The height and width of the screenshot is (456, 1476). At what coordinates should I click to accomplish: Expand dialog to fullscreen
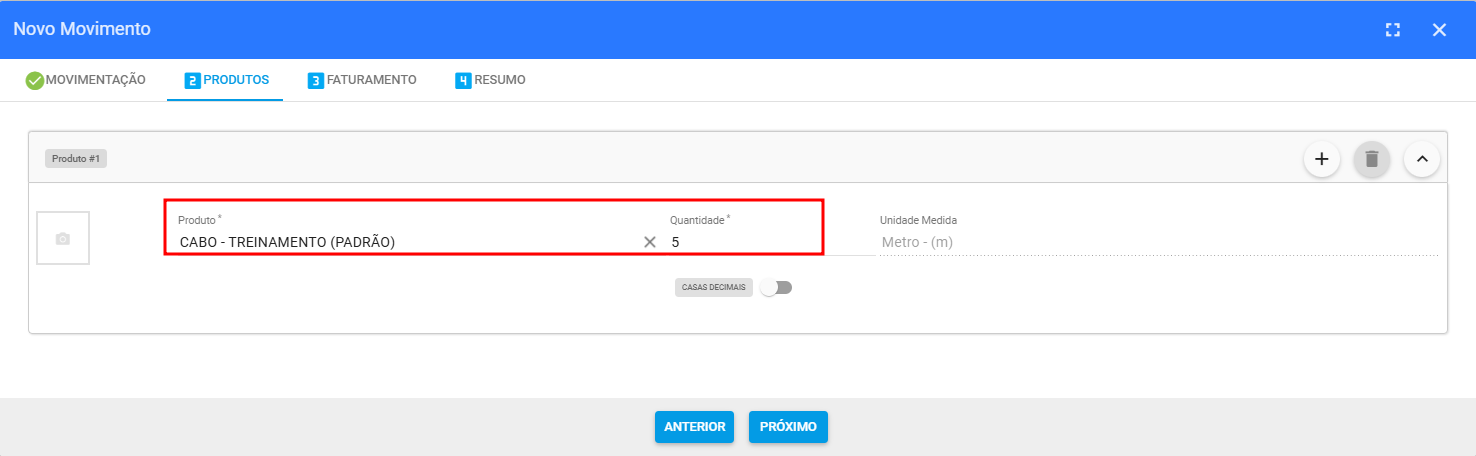(1393, 30)
